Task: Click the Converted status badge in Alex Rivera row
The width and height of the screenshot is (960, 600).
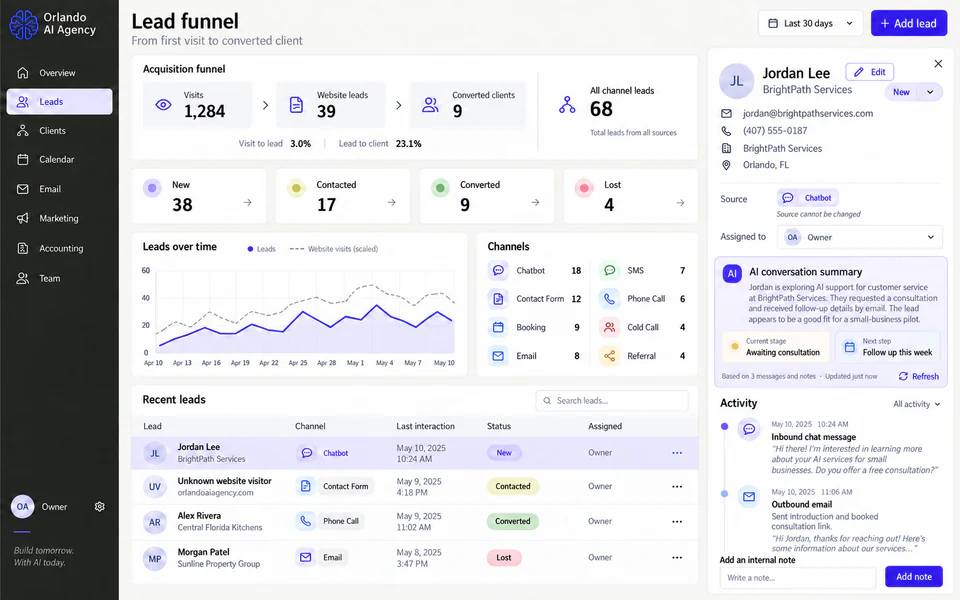Action: [x=512, y=521]
